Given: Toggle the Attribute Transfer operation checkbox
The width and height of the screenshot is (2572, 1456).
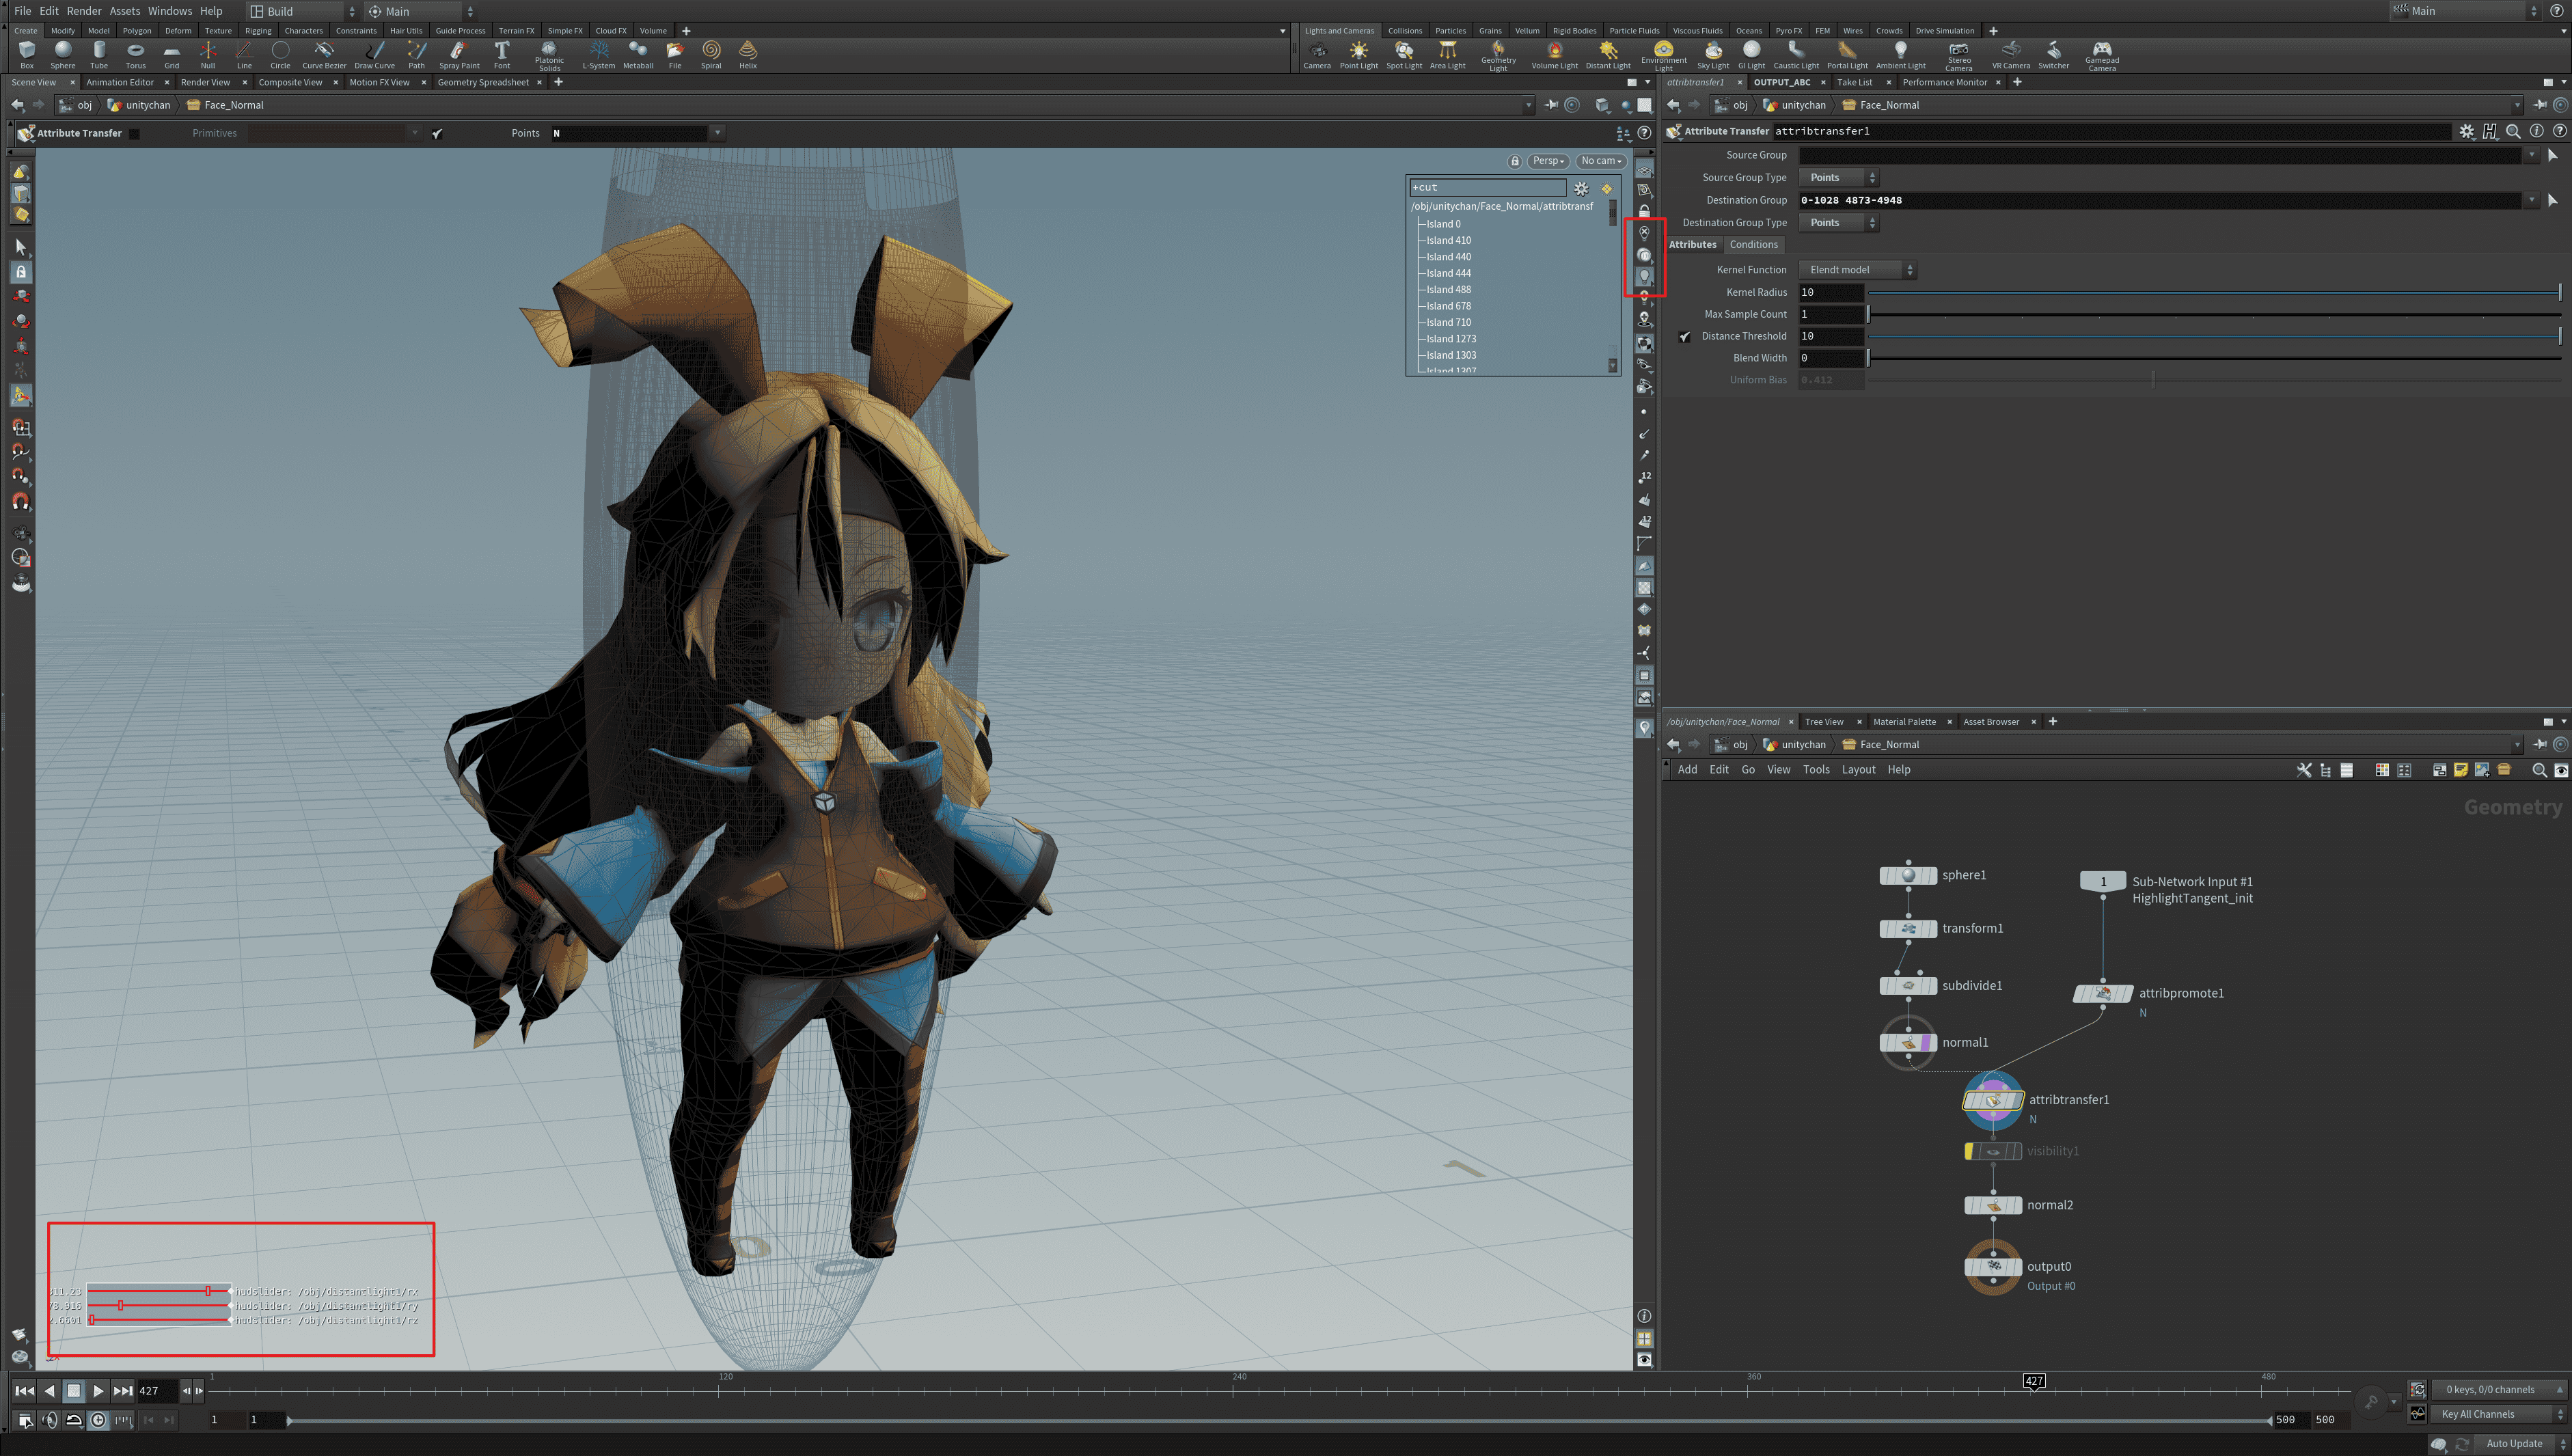Looking at the screenshot, I should (135, 133).
